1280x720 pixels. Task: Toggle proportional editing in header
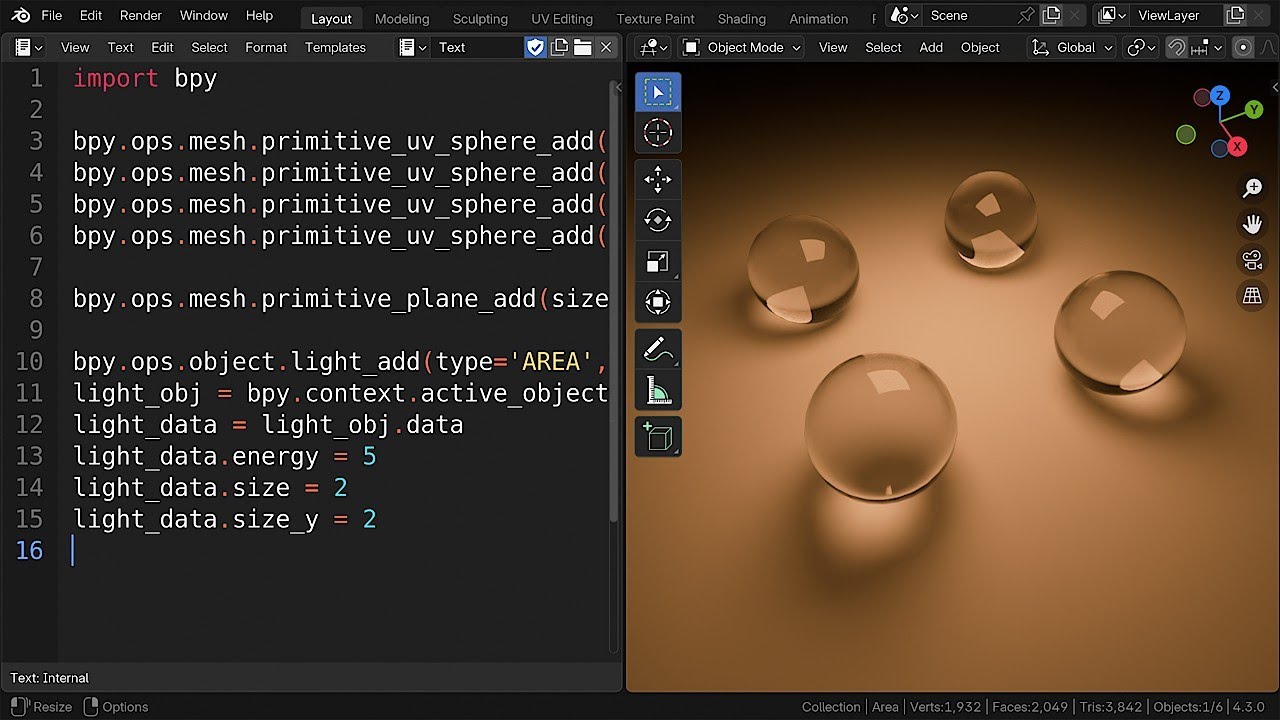(1243, 47)
